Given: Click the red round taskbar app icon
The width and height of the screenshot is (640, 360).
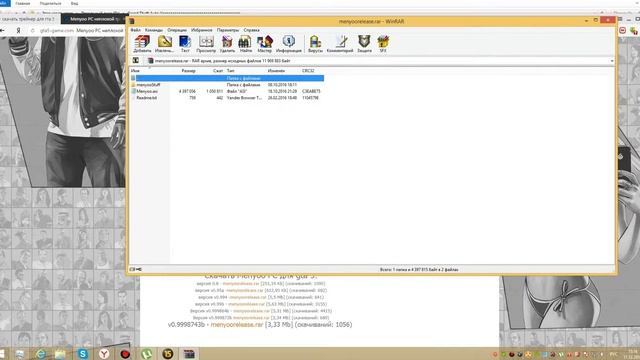Looking at the screenshot, I should coord(125,354).
